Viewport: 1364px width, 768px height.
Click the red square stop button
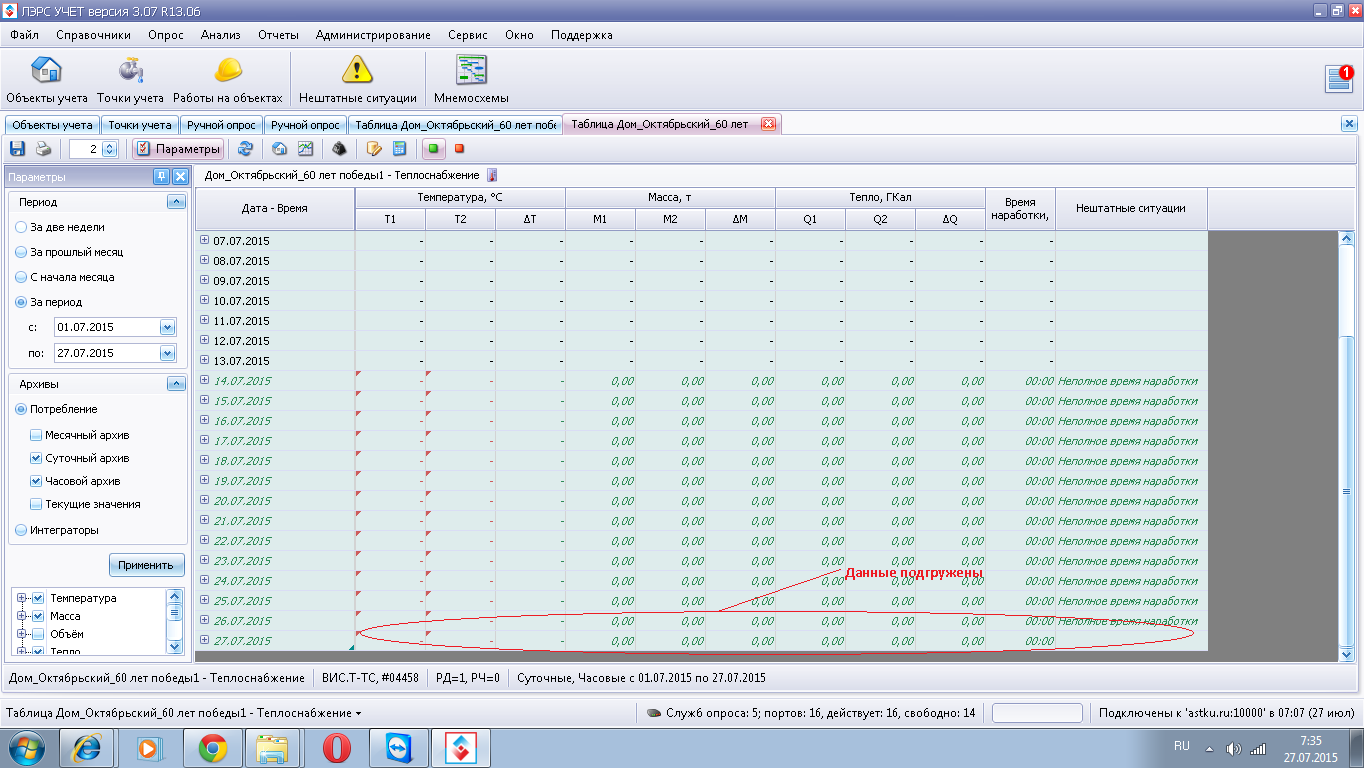pyautogui.click(x=460, y=149)
